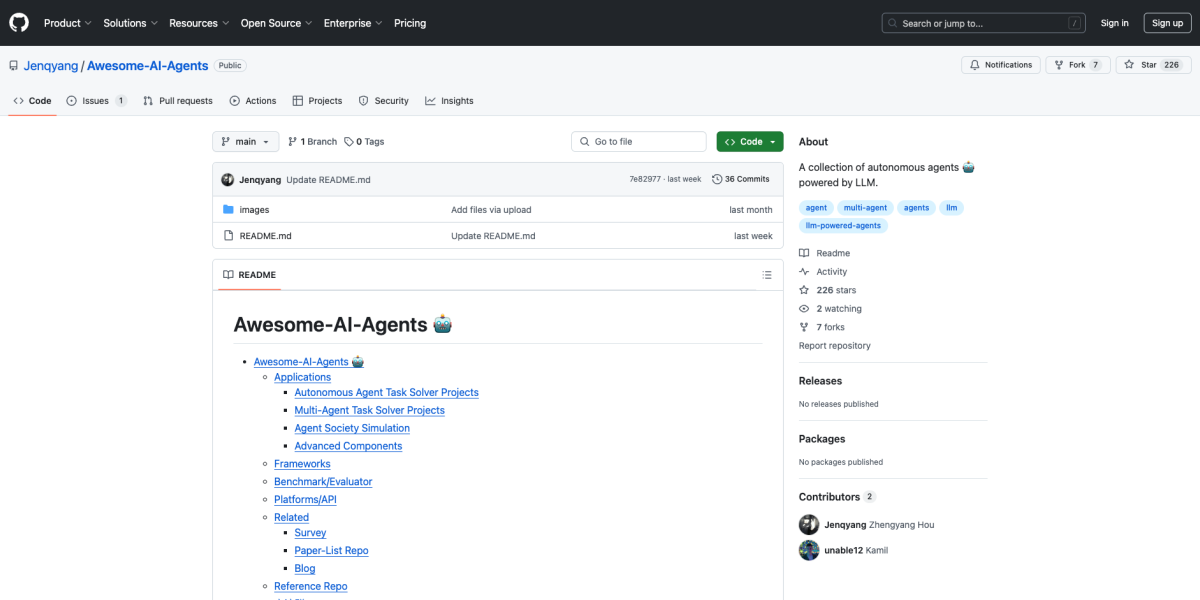
Task: Open the README outline list icon
Action: (x=767, y=275)
